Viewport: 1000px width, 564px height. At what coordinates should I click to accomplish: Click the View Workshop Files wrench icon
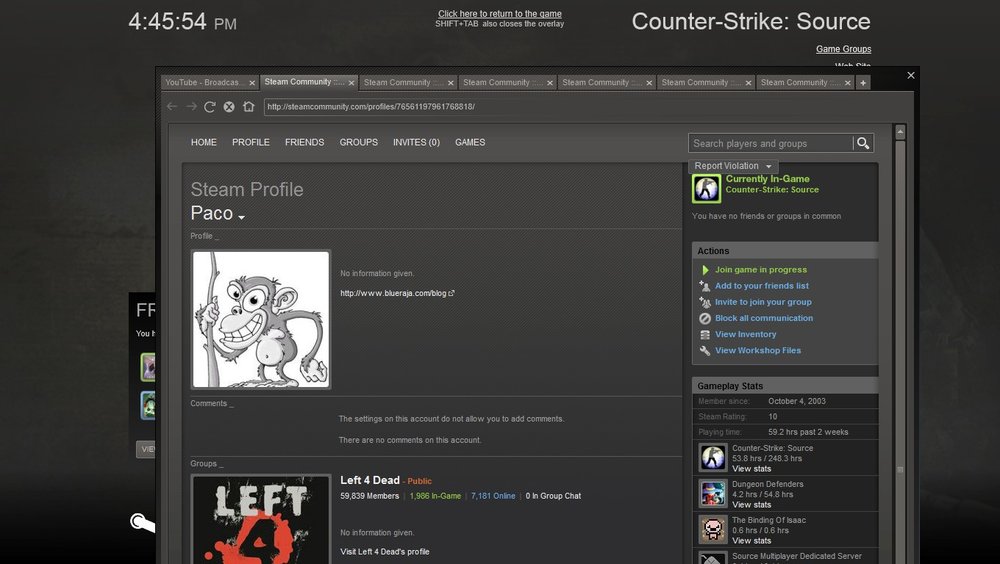tap(705, 350)
